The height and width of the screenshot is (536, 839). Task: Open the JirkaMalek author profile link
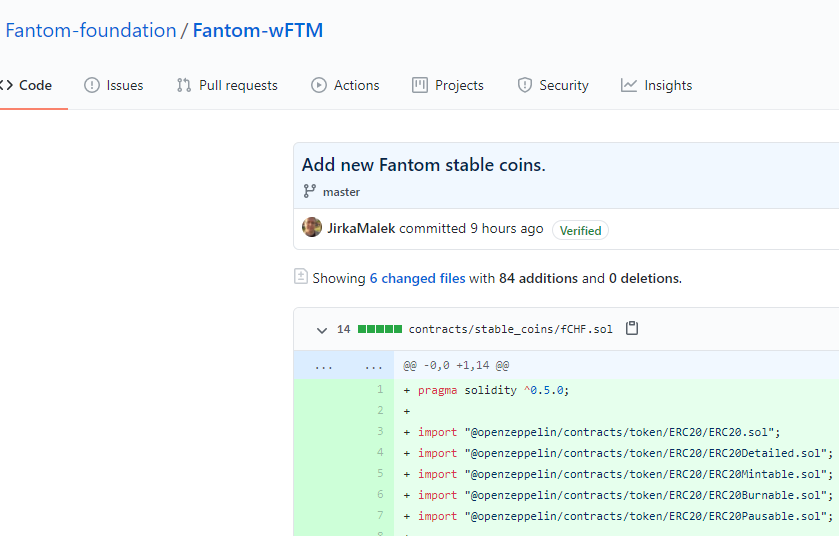361,228
